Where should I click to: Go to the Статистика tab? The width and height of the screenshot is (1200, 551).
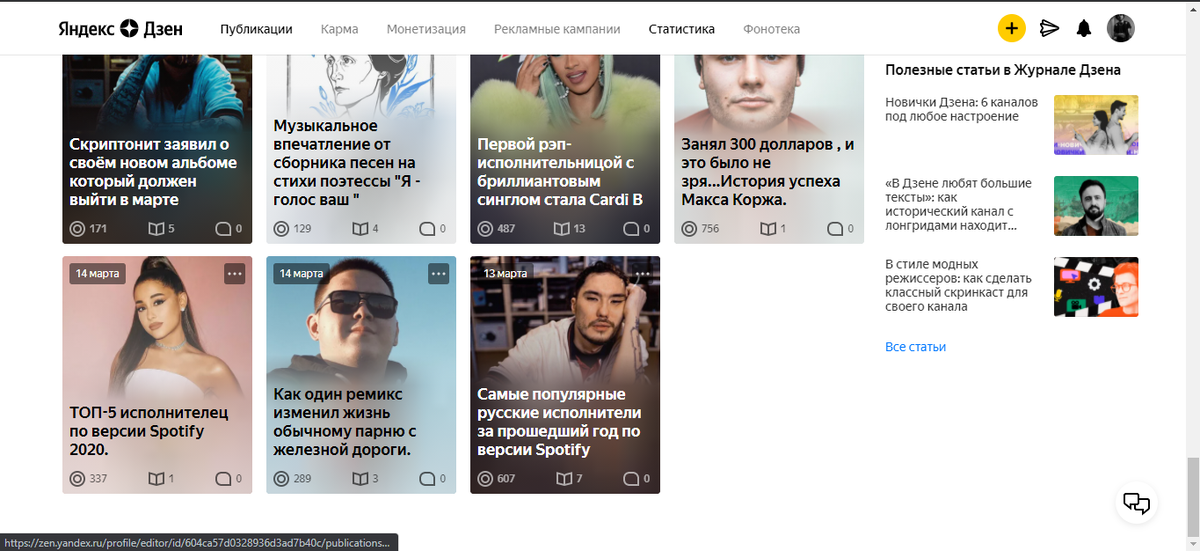click(681, 29)
